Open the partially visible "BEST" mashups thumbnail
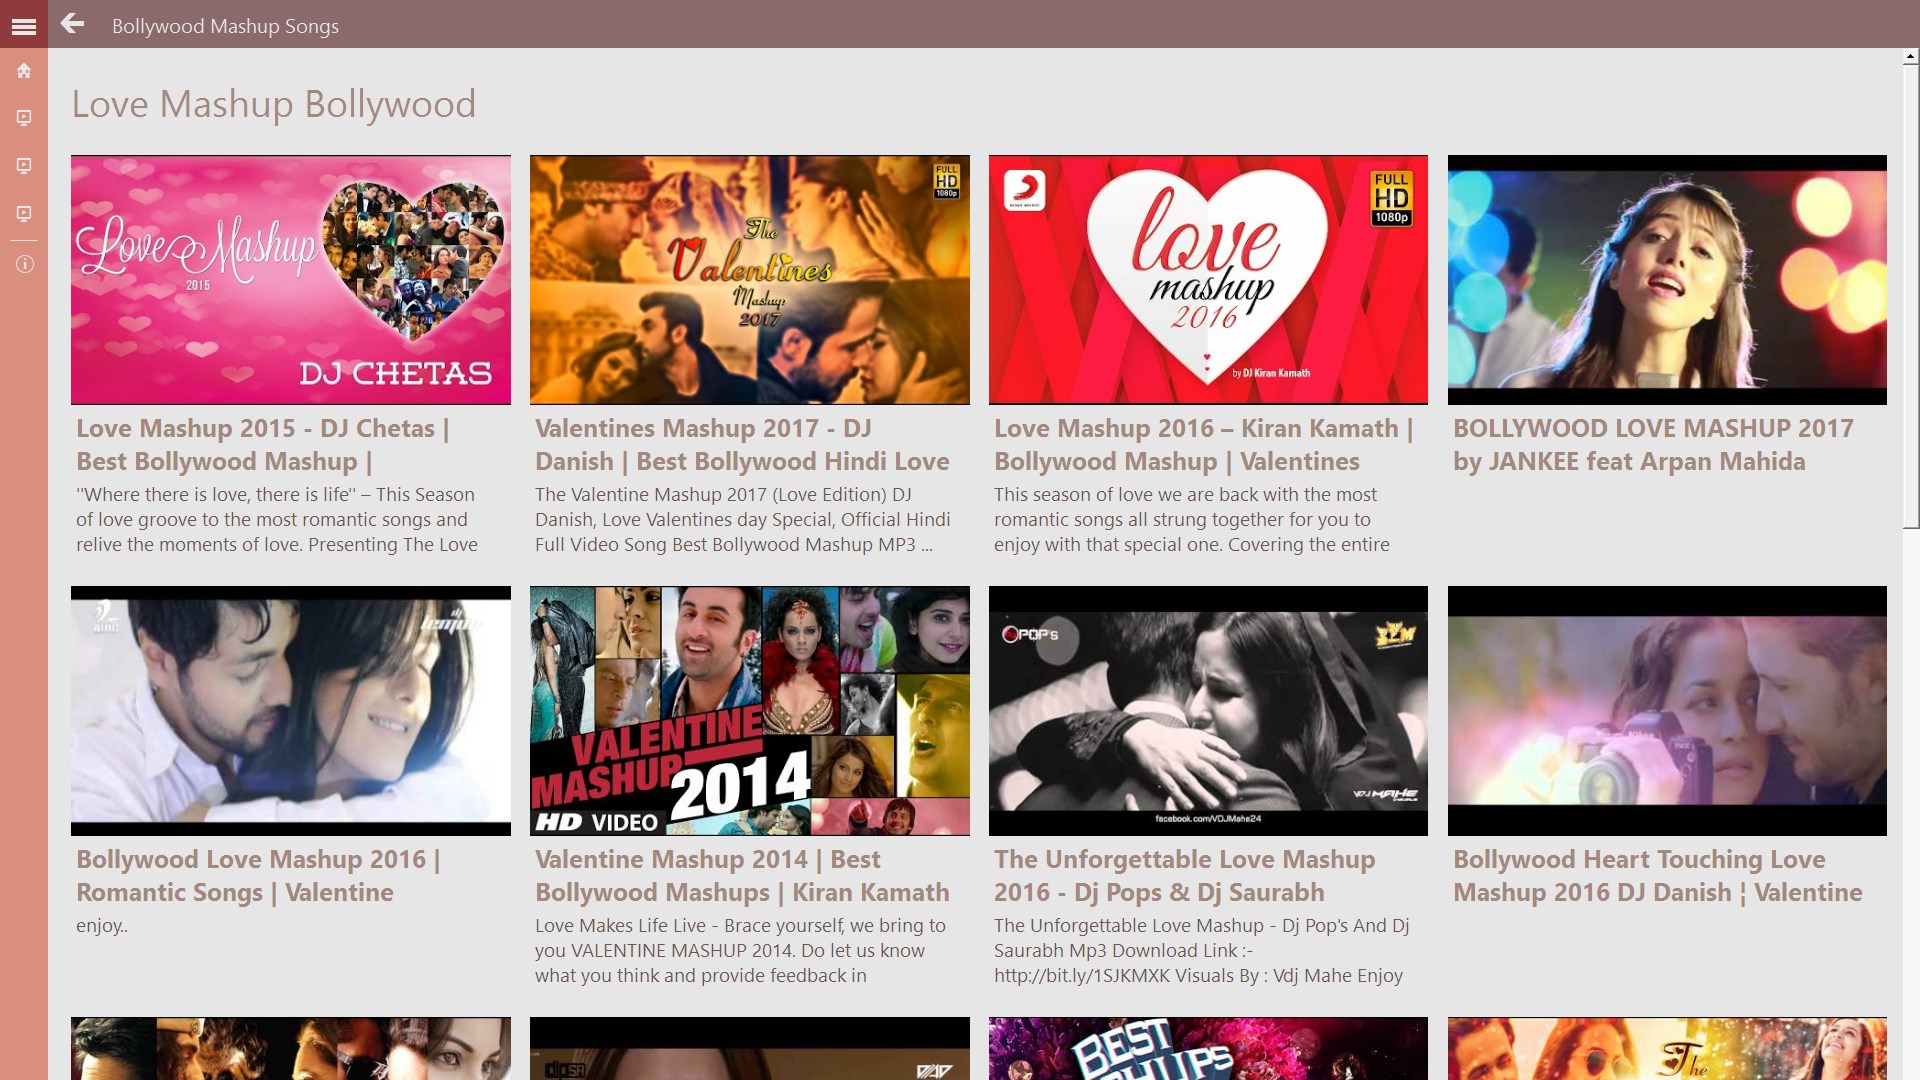The width and height of the screenshot is (1920, 1080). (x=1208, y=1049)
